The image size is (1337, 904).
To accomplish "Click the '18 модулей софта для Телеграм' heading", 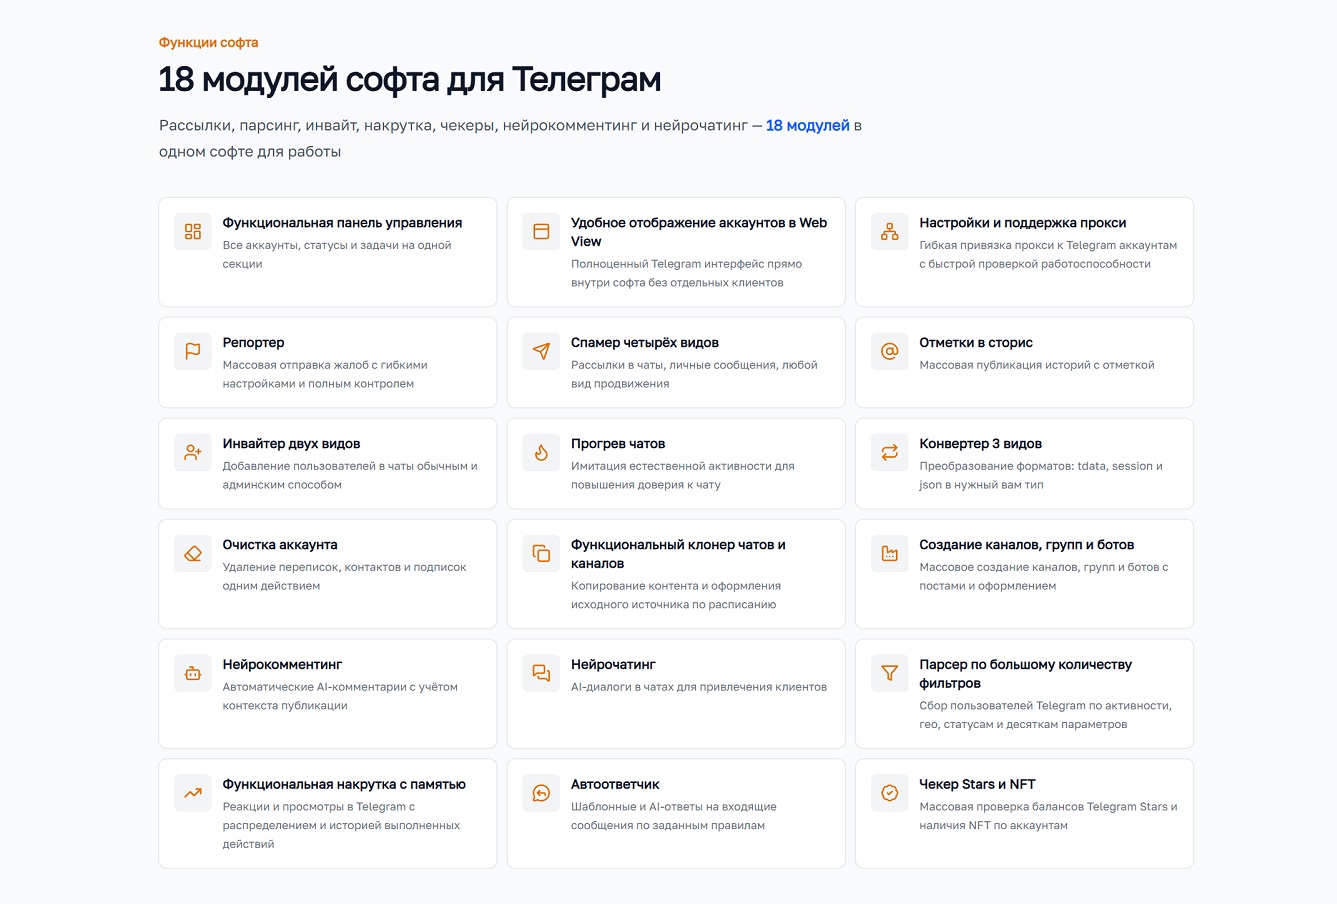I will 410,80.
